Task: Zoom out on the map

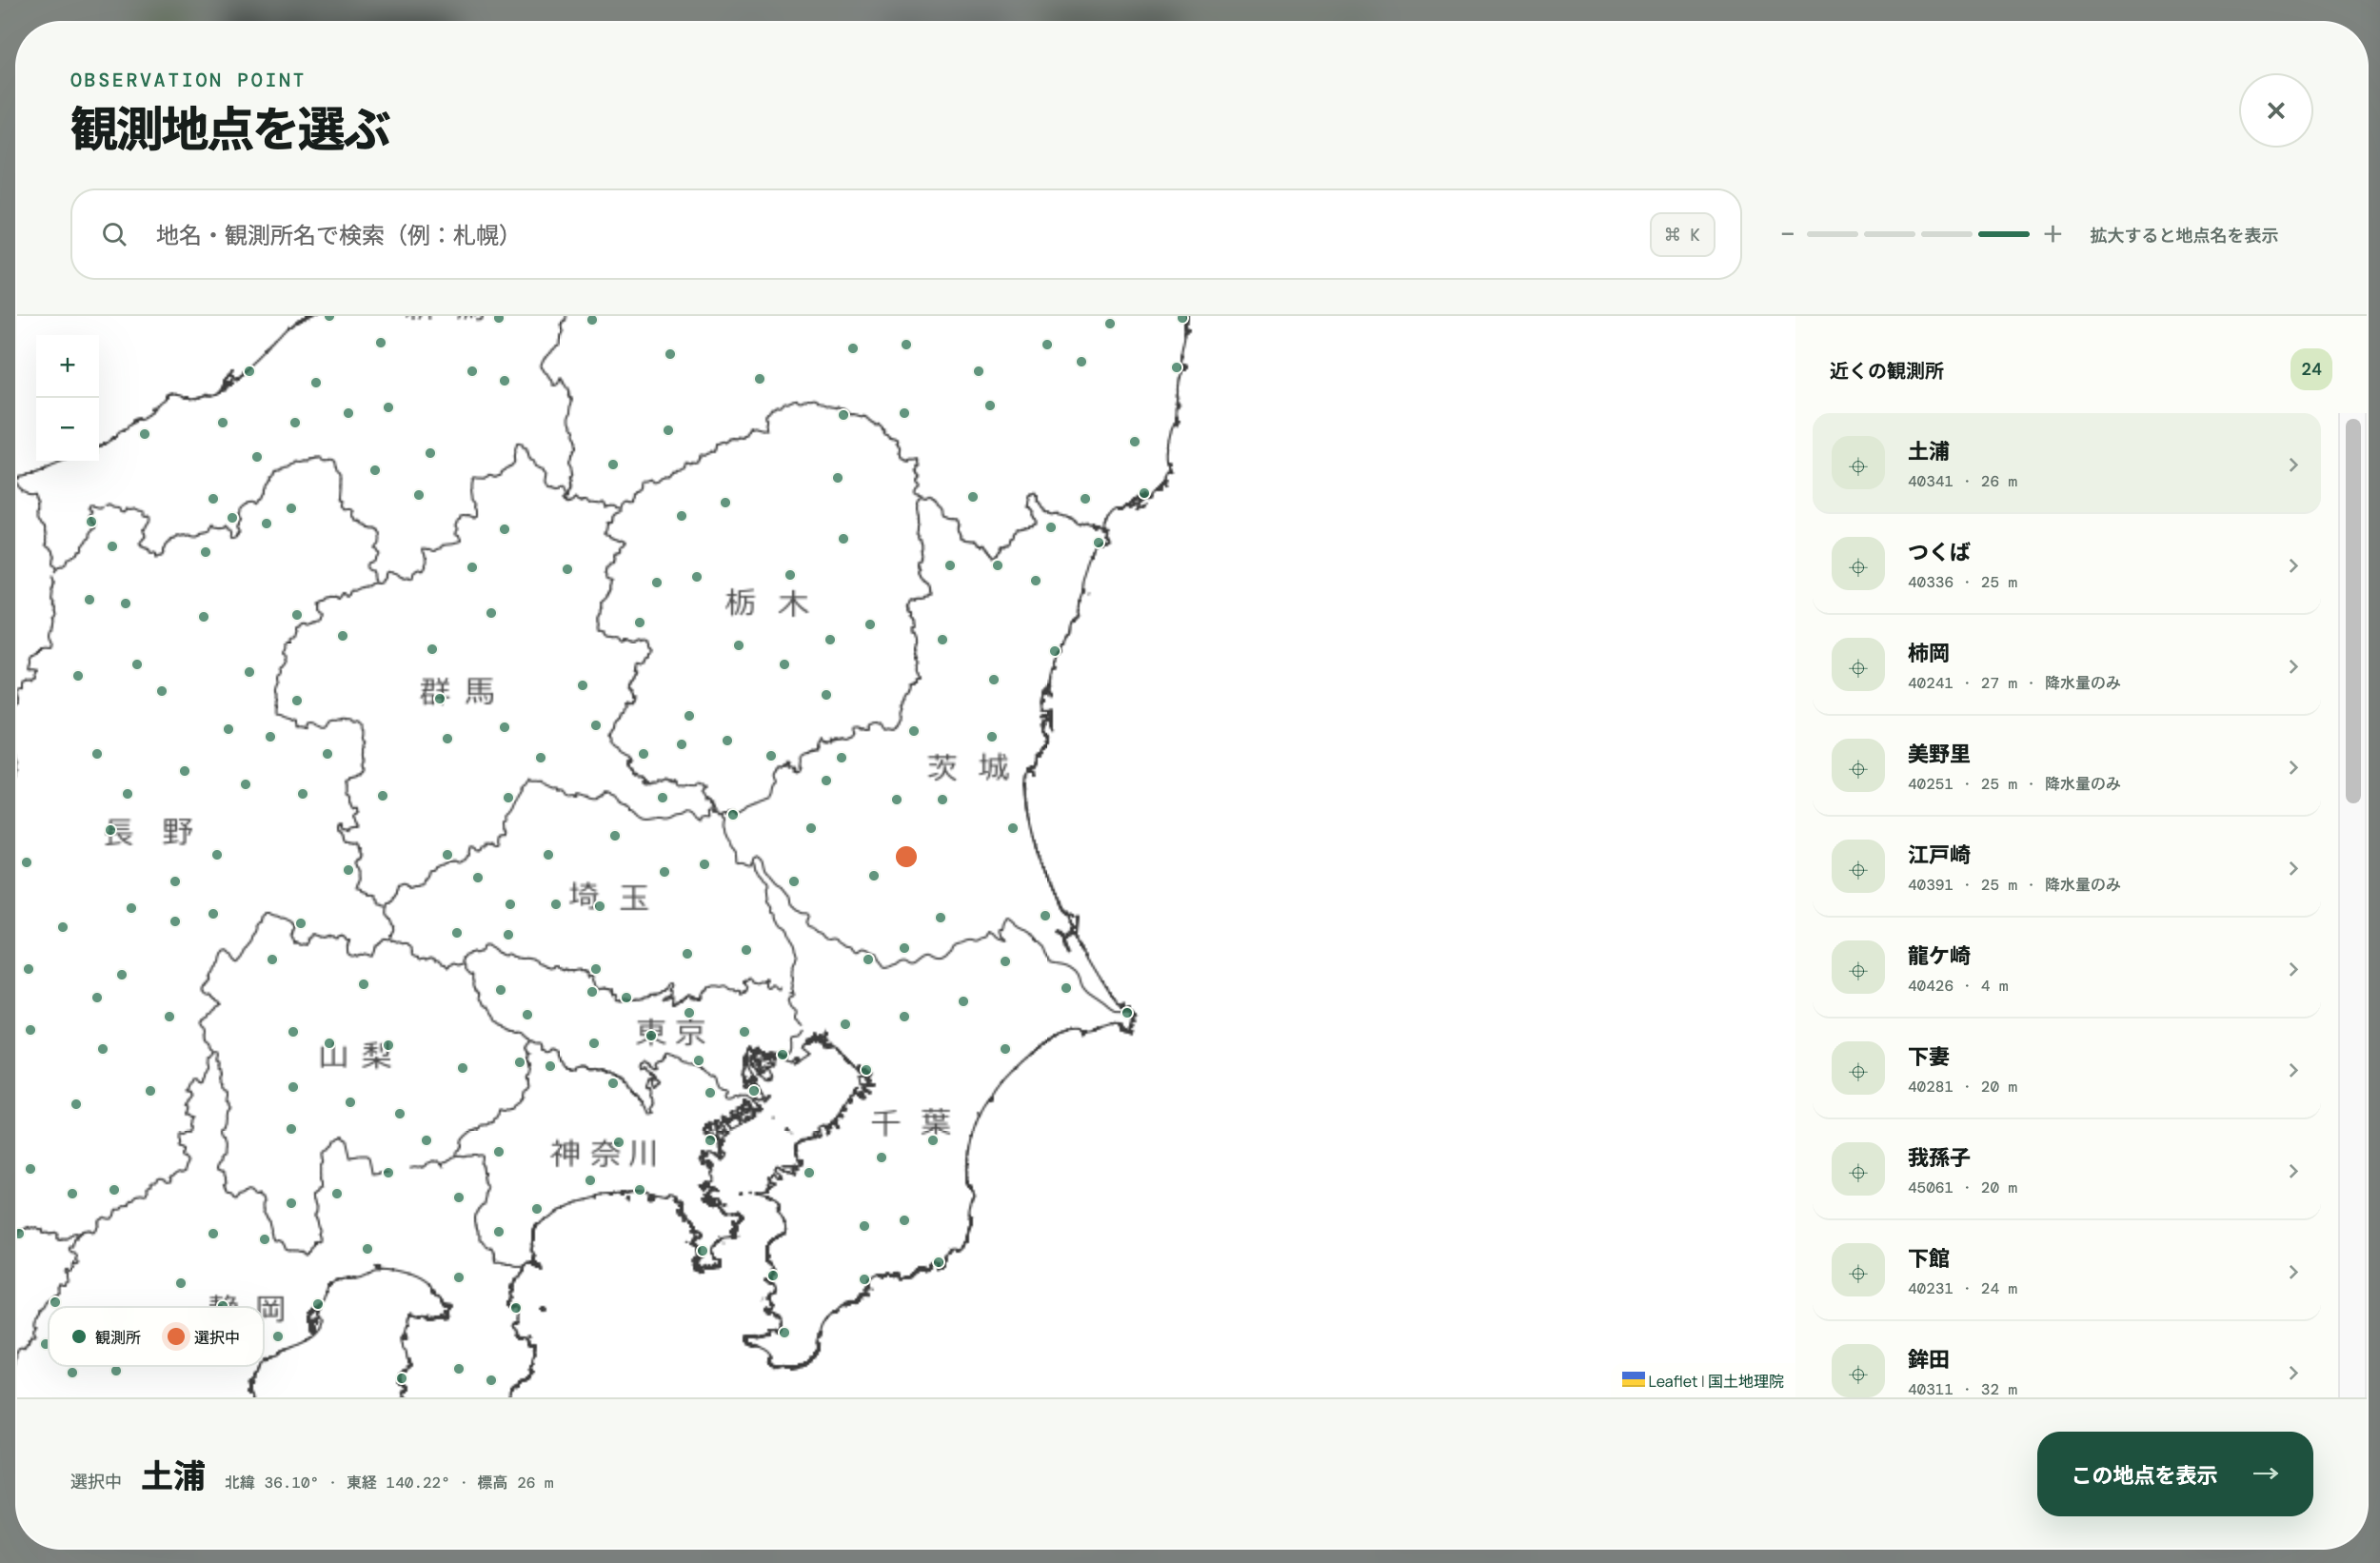Action: (67, 428)
